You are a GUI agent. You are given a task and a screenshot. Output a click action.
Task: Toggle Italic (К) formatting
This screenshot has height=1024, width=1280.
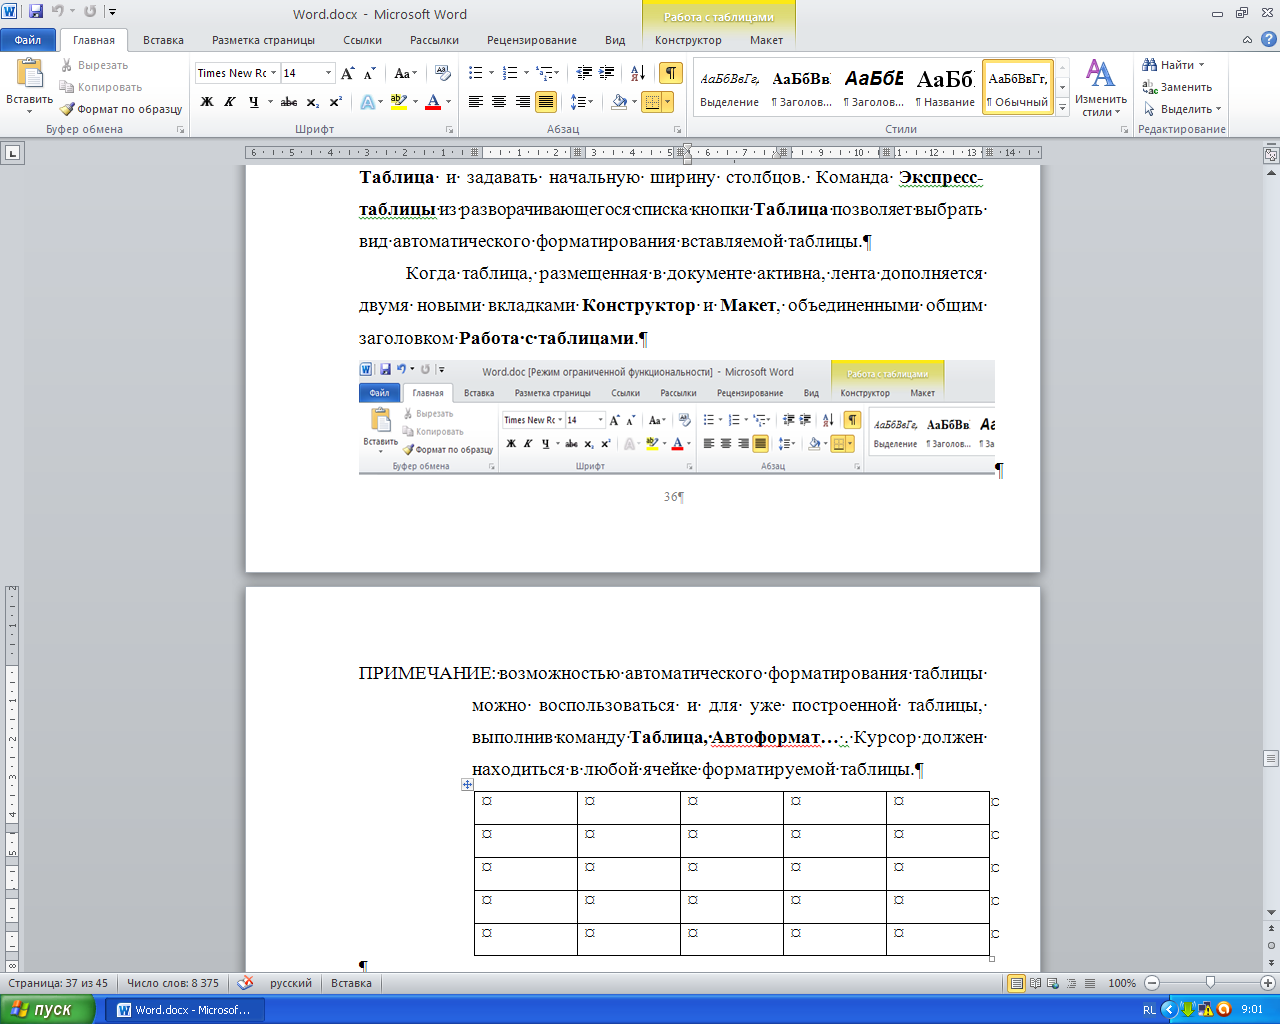click(230, 102)
